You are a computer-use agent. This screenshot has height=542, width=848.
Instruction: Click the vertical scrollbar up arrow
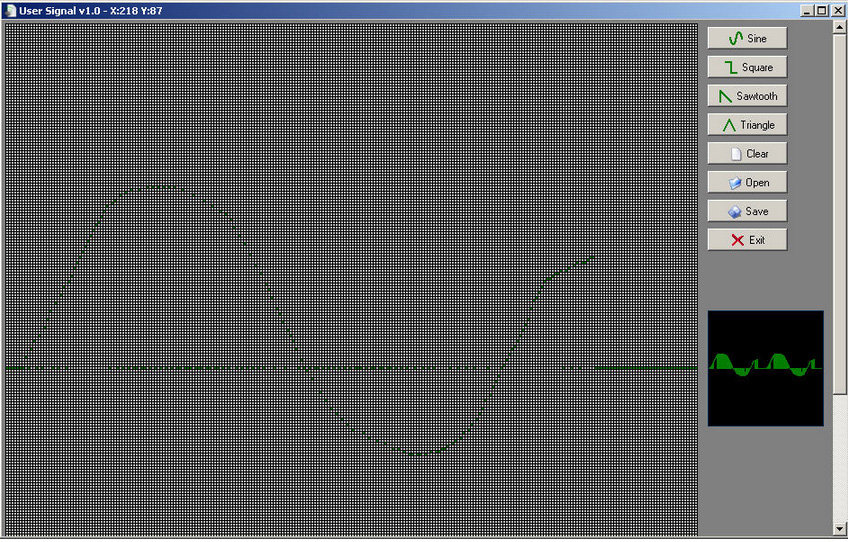pyautogui.click(x=840, y=27)
